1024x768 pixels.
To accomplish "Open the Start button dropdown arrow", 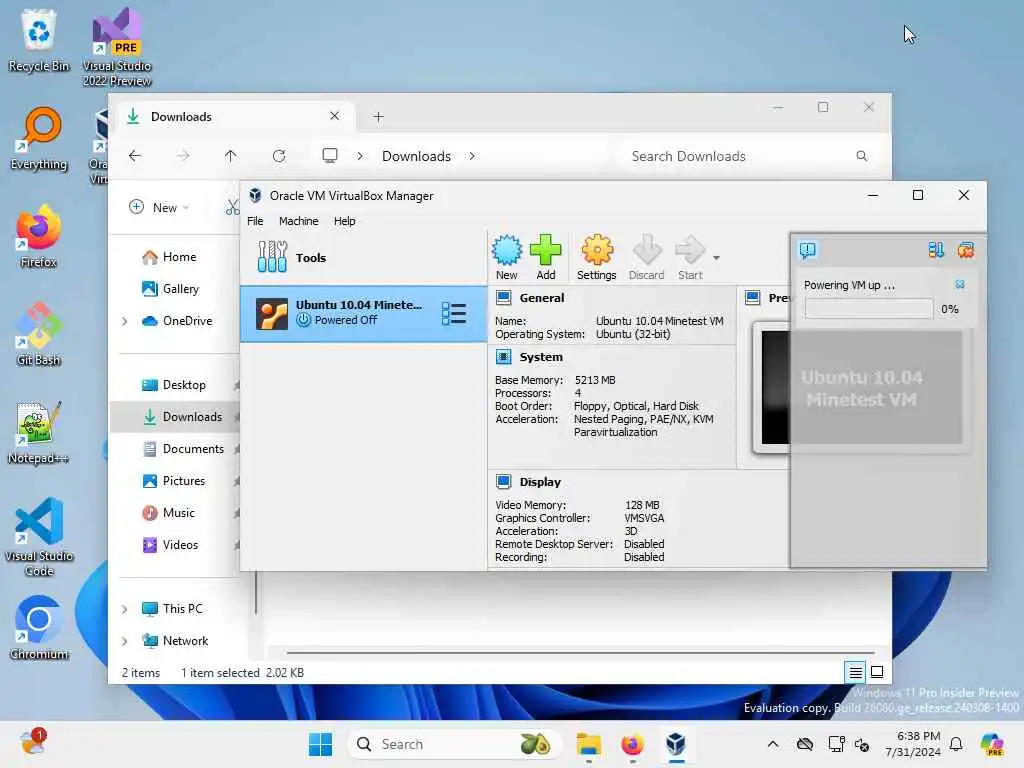I will [x=716, y=258].
